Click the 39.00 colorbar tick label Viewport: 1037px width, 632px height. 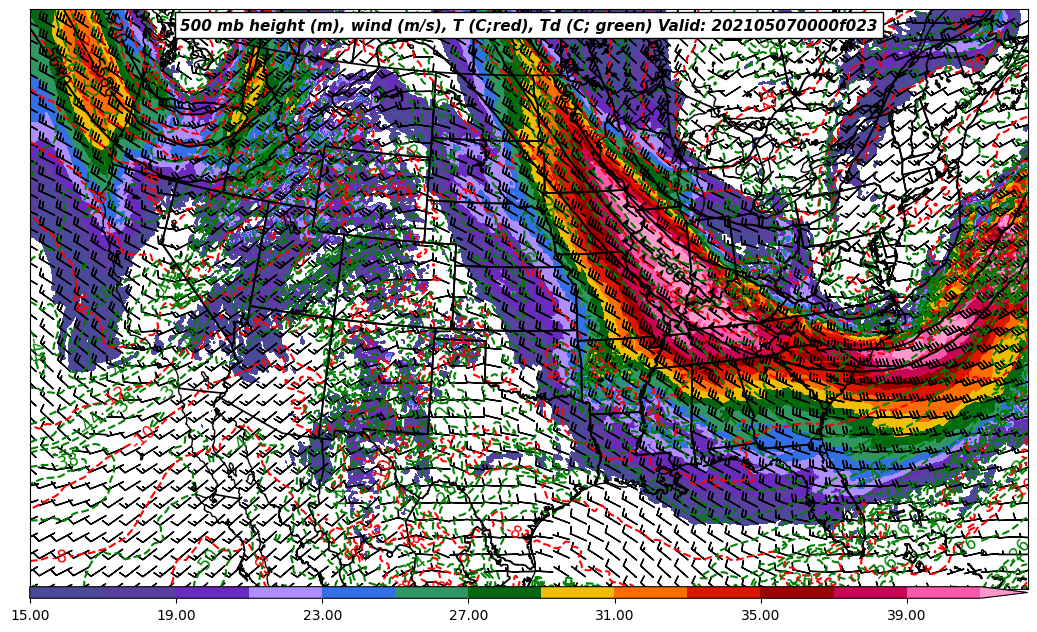coord(906,615)
